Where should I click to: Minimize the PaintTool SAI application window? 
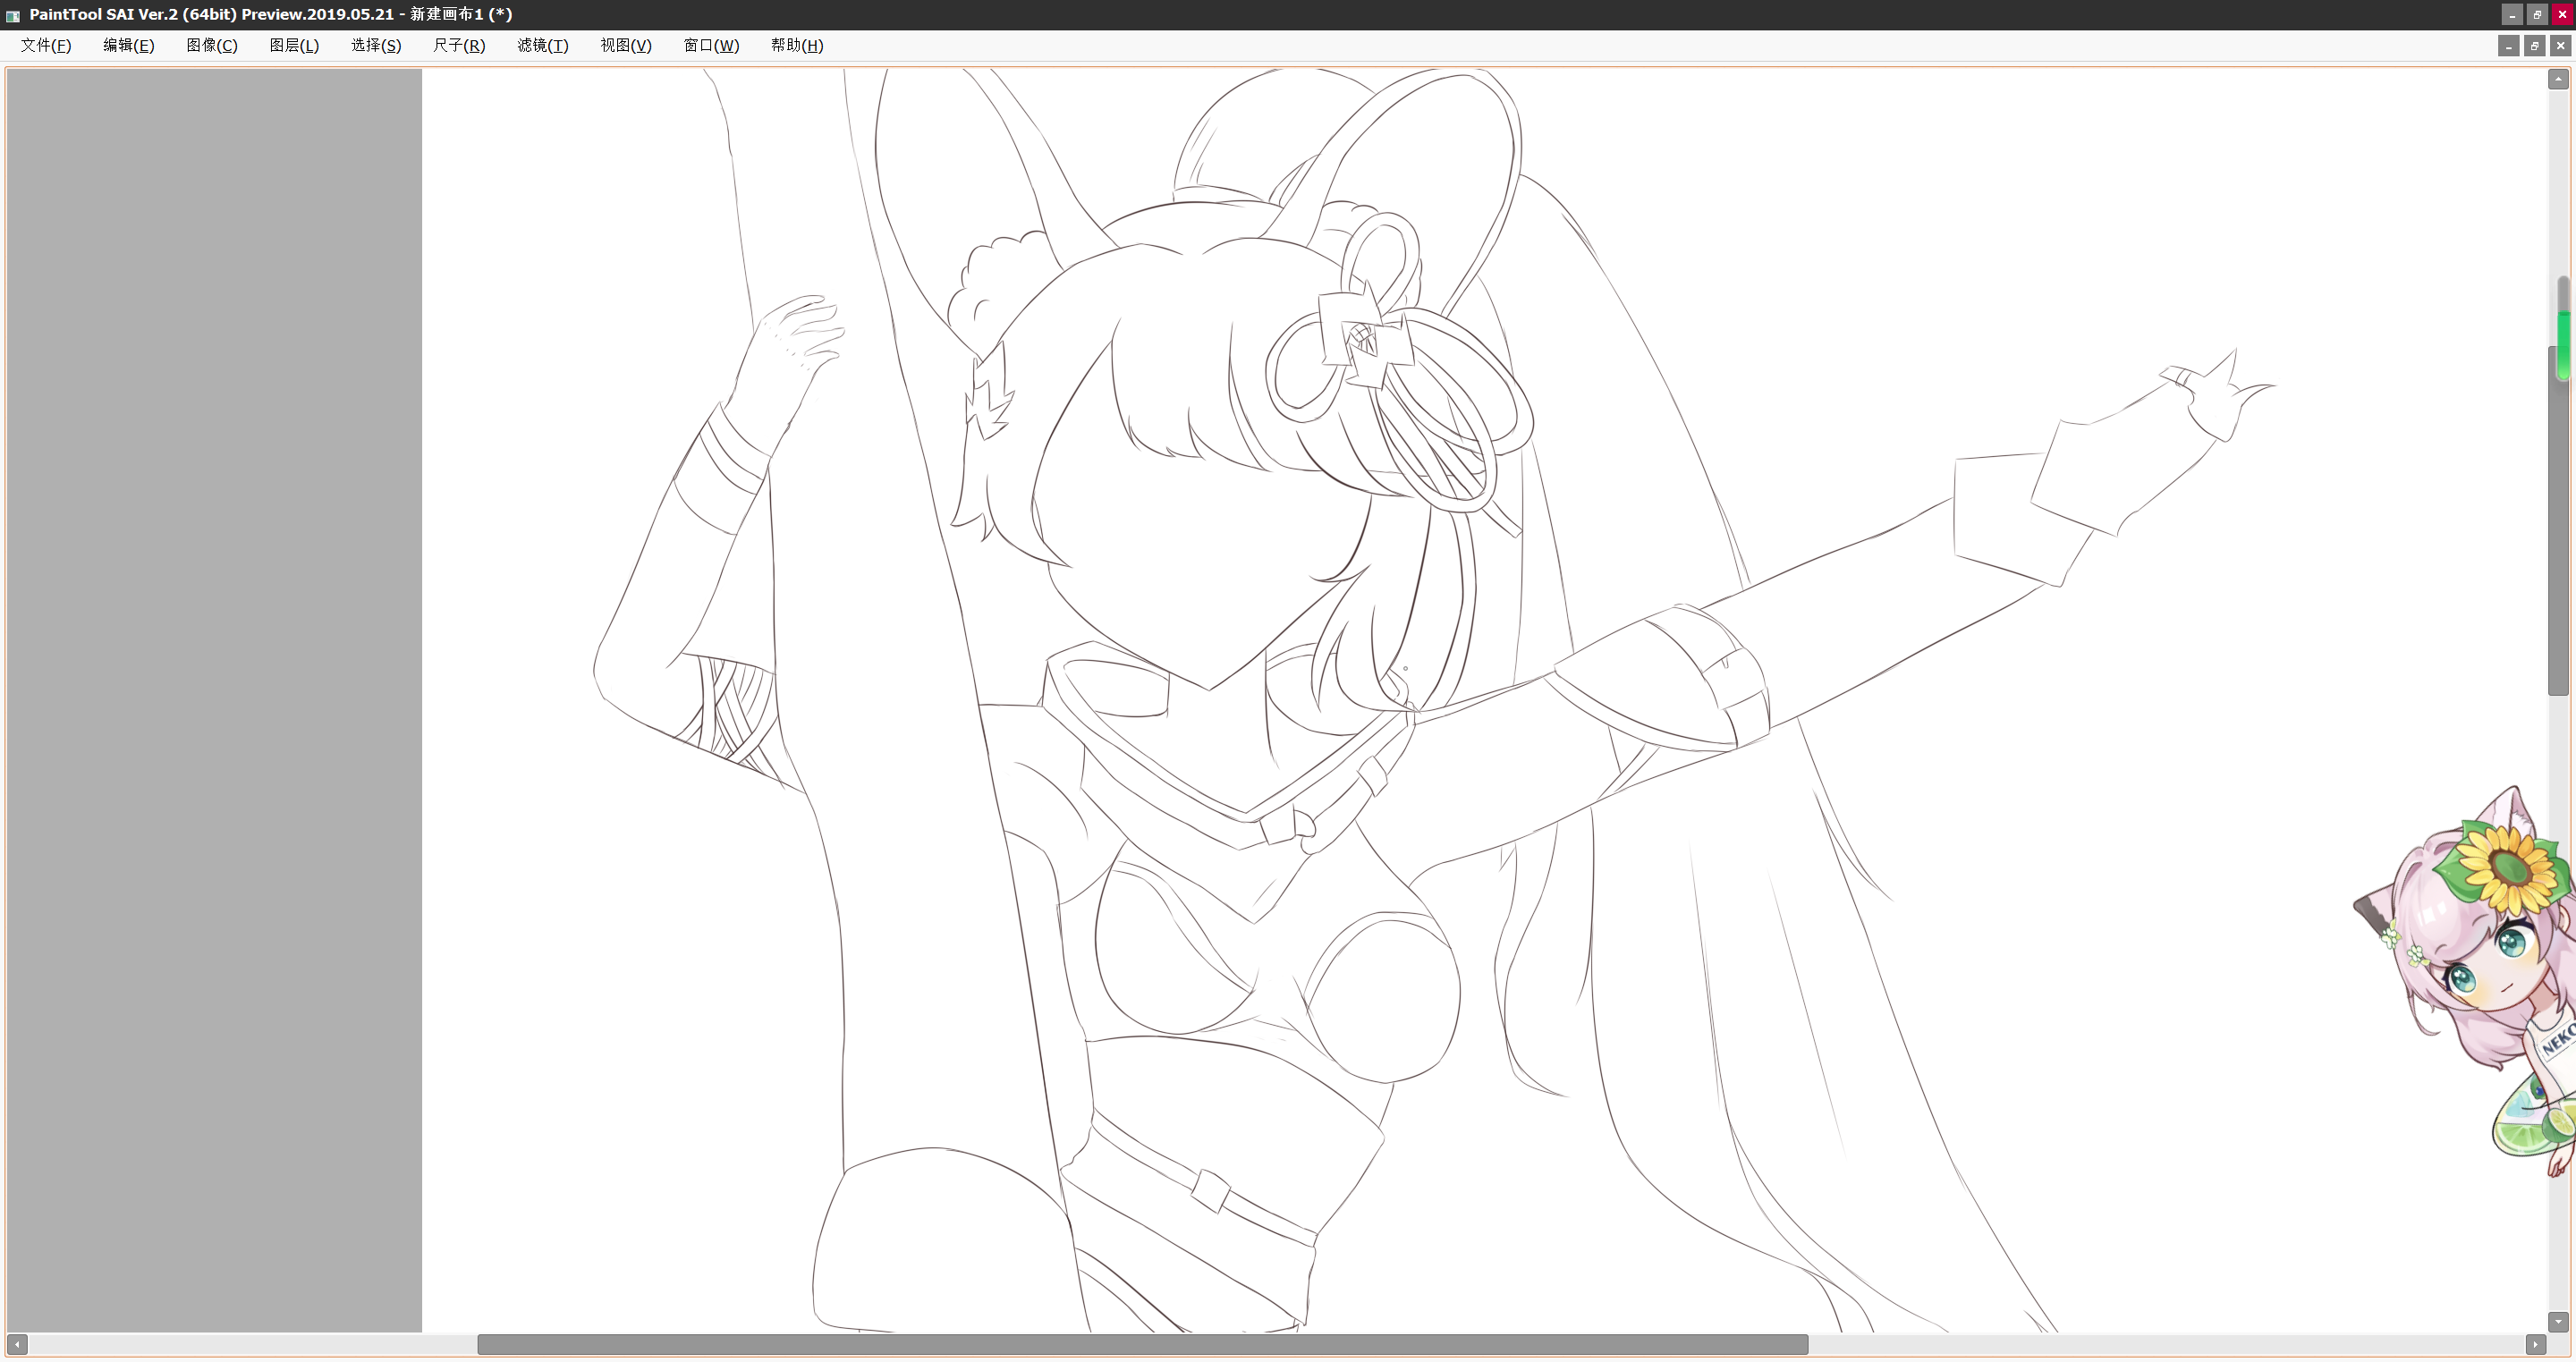(2512, 14)
